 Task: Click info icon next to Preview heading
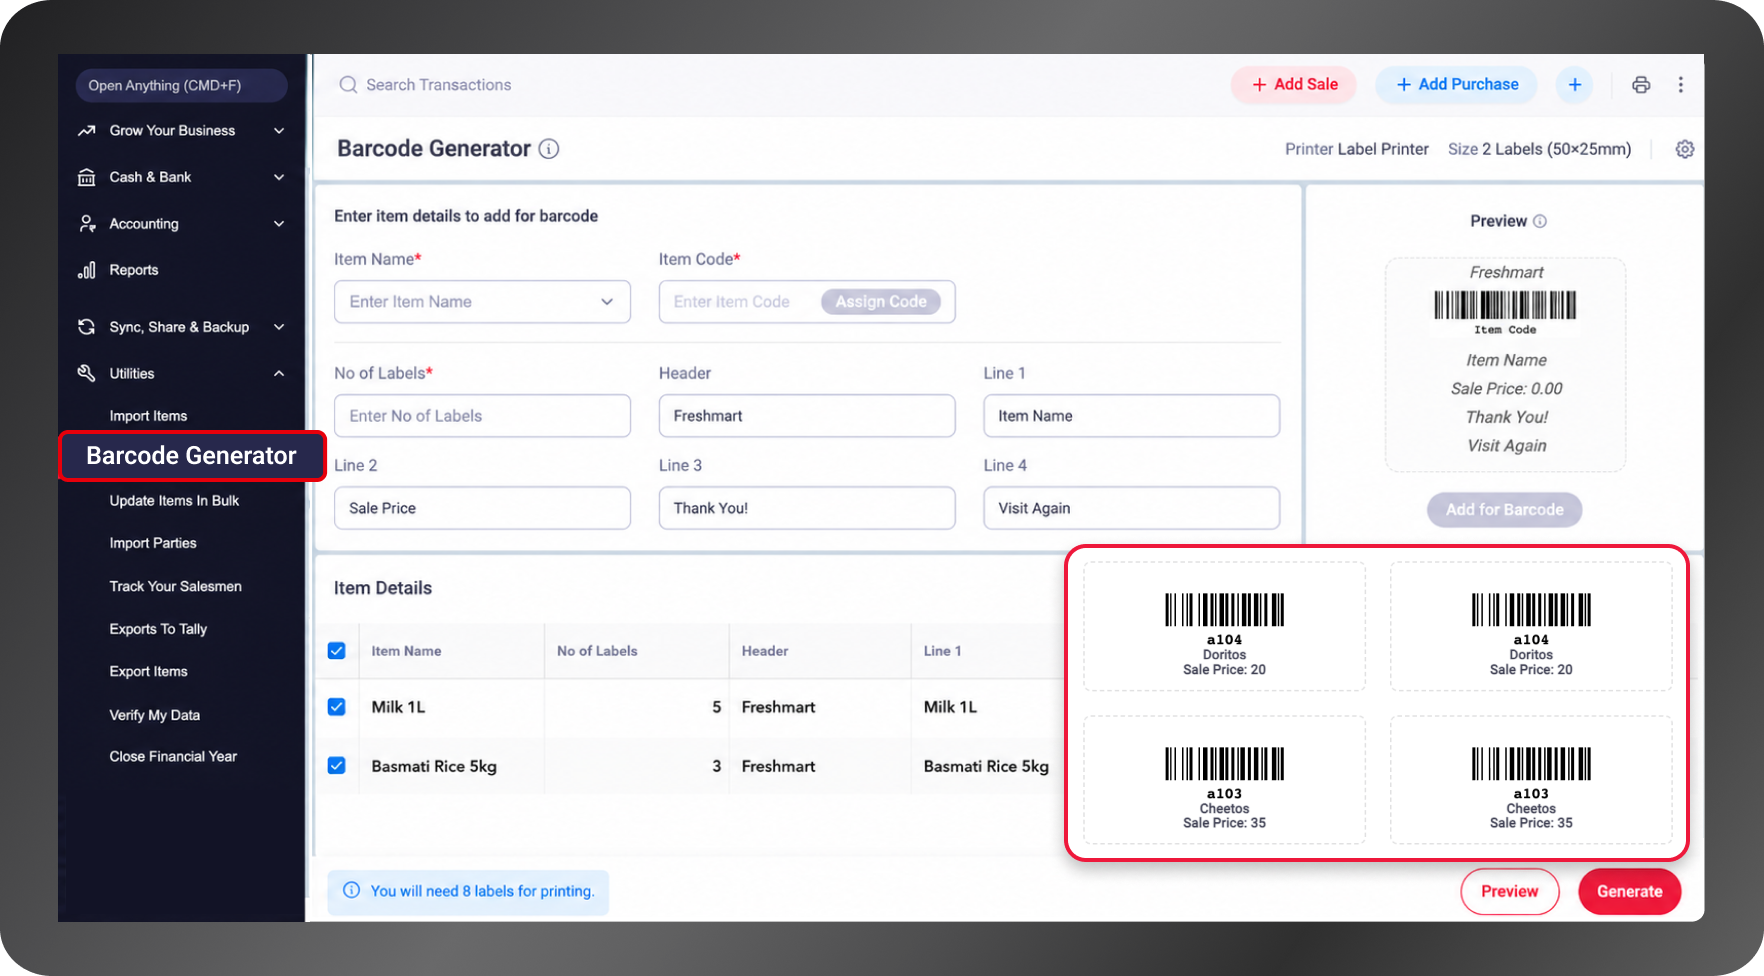[x=1540, y=221]
